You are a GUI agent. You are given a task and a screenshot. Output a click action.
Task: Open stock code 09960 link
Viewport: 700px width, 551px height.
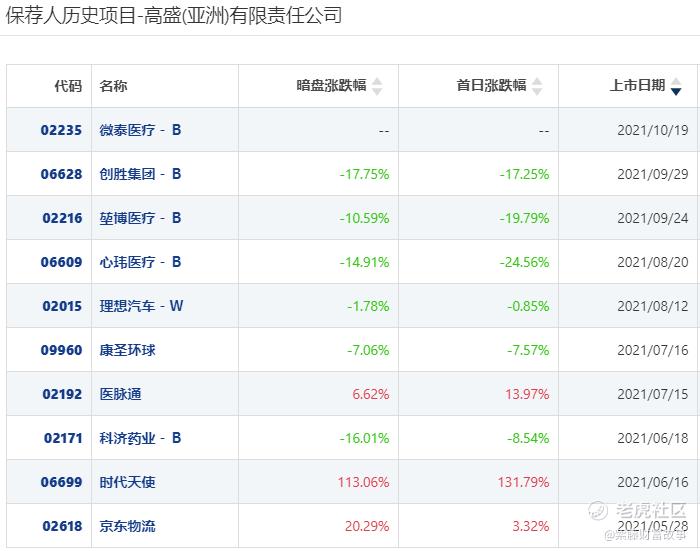click(x=61, y=350)
